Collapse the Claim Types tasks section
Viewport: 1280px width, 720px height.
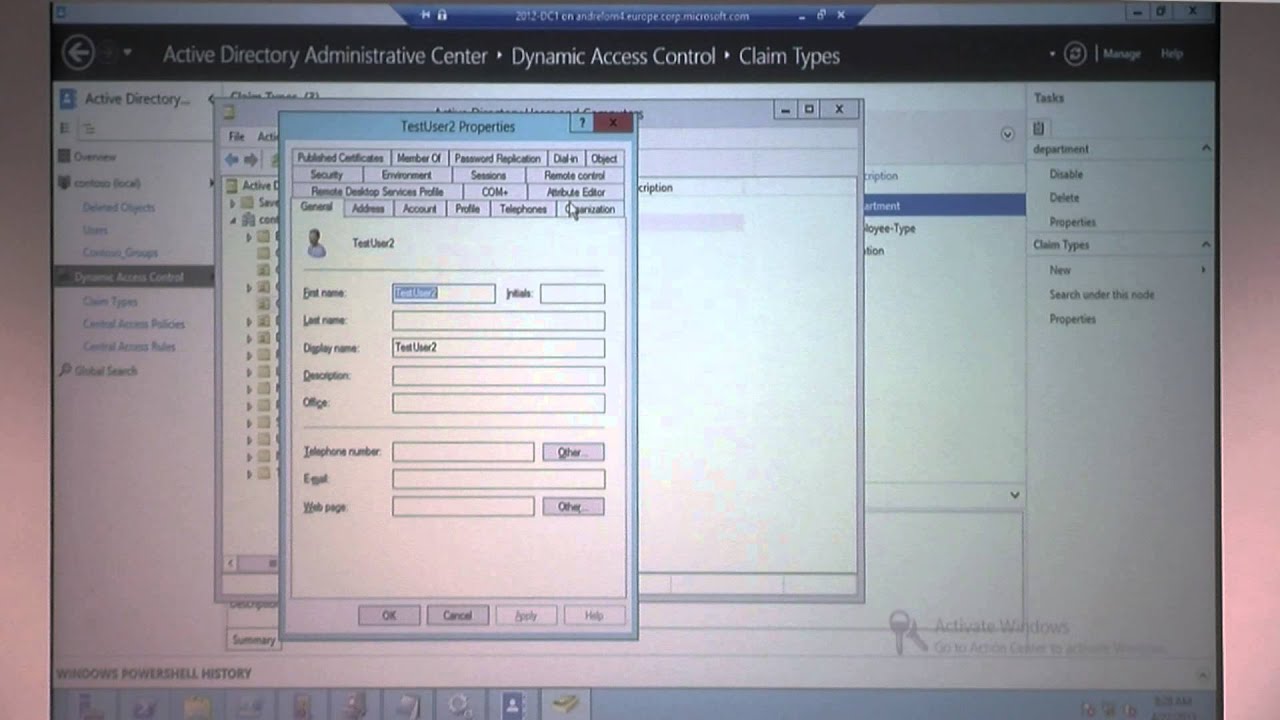coord(1206,245)
